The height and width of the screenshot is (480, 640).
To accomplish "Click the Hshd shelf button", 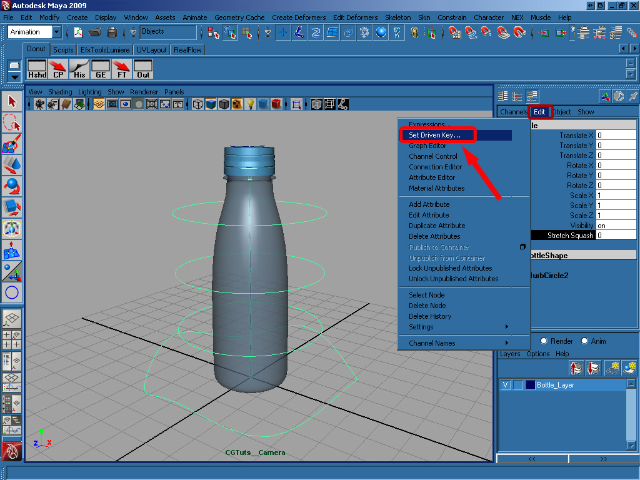I will coord(37,70).
